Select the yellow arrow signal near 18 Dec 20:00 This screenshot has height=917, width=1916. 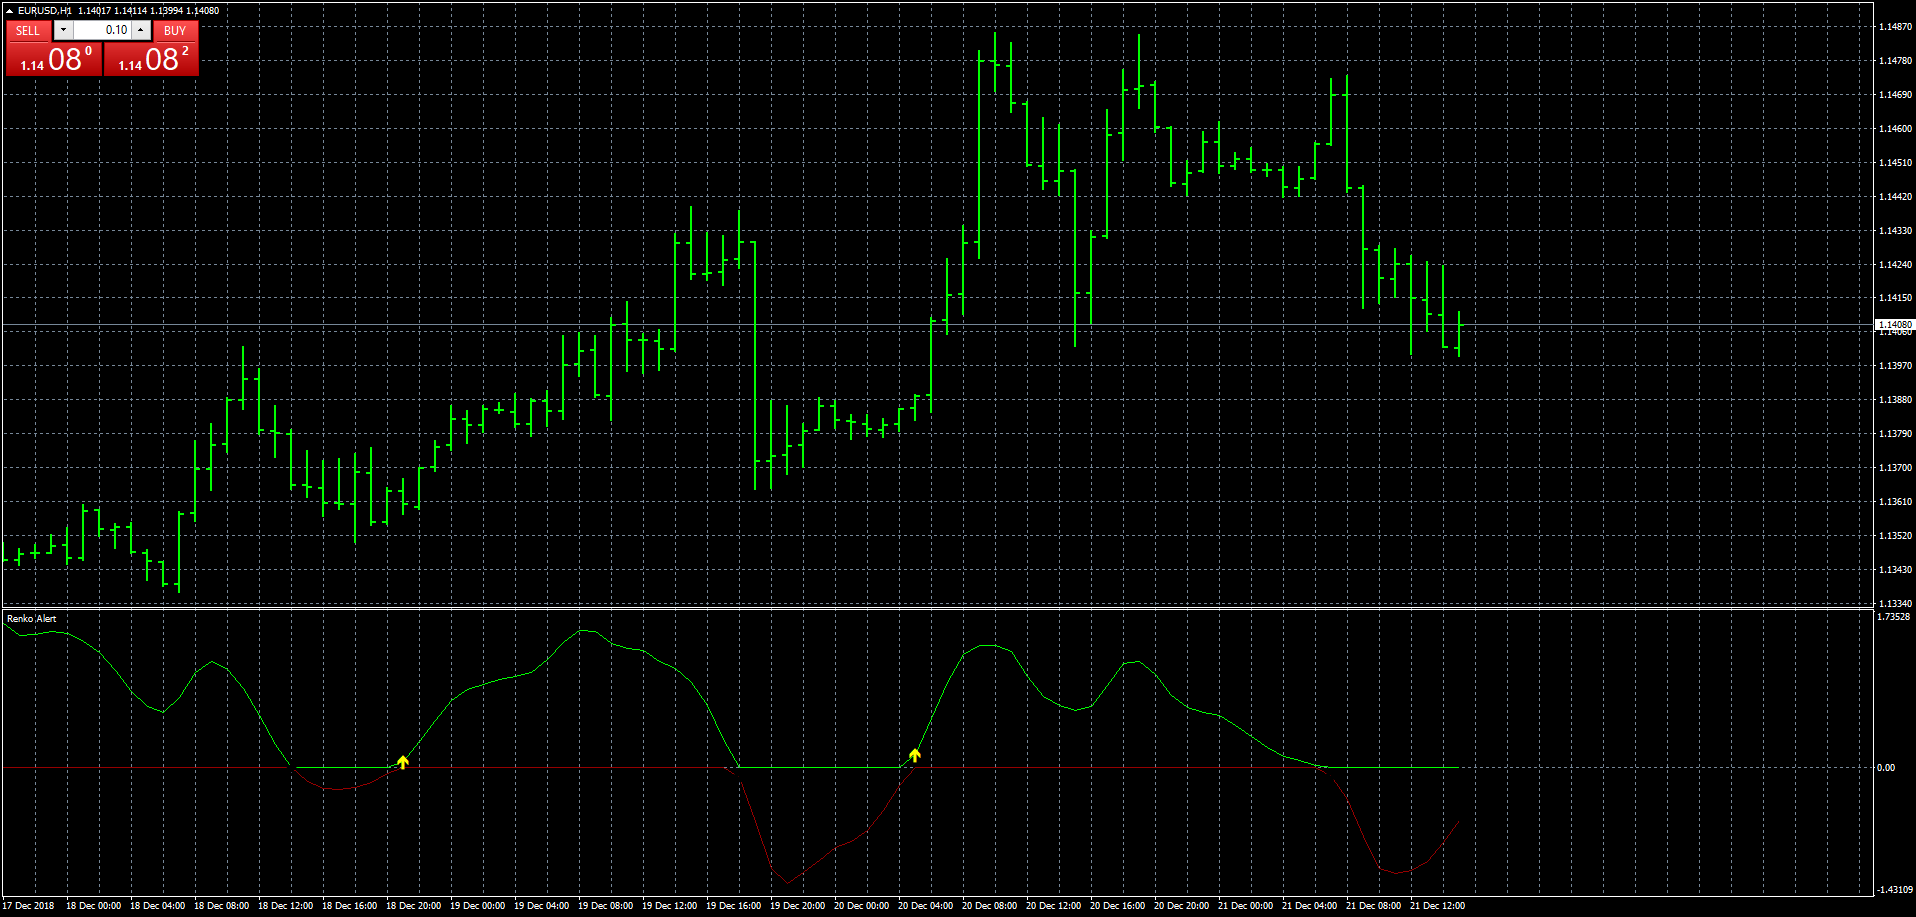(402, 762)
